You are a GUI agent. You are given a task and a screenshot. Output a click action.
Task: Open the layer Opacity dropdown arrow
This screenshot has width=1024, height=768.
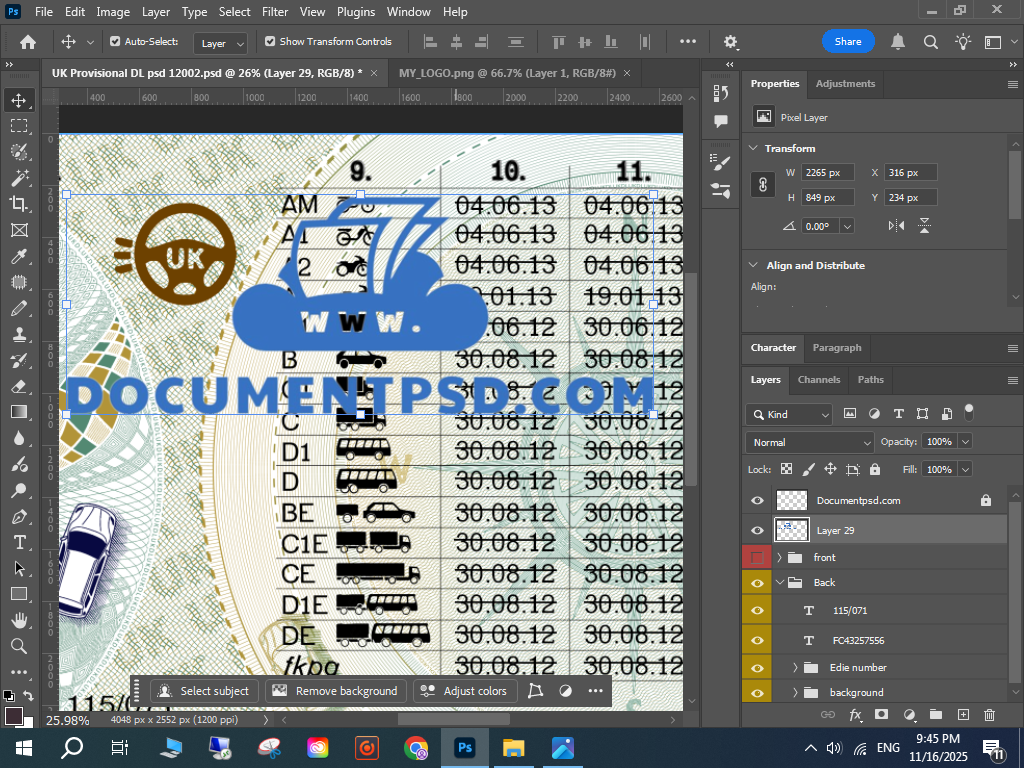point(965,442)
